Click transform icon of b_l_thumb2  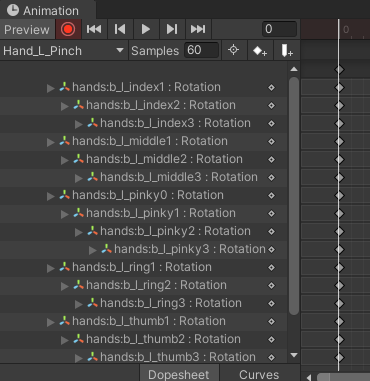click(78, 339)
